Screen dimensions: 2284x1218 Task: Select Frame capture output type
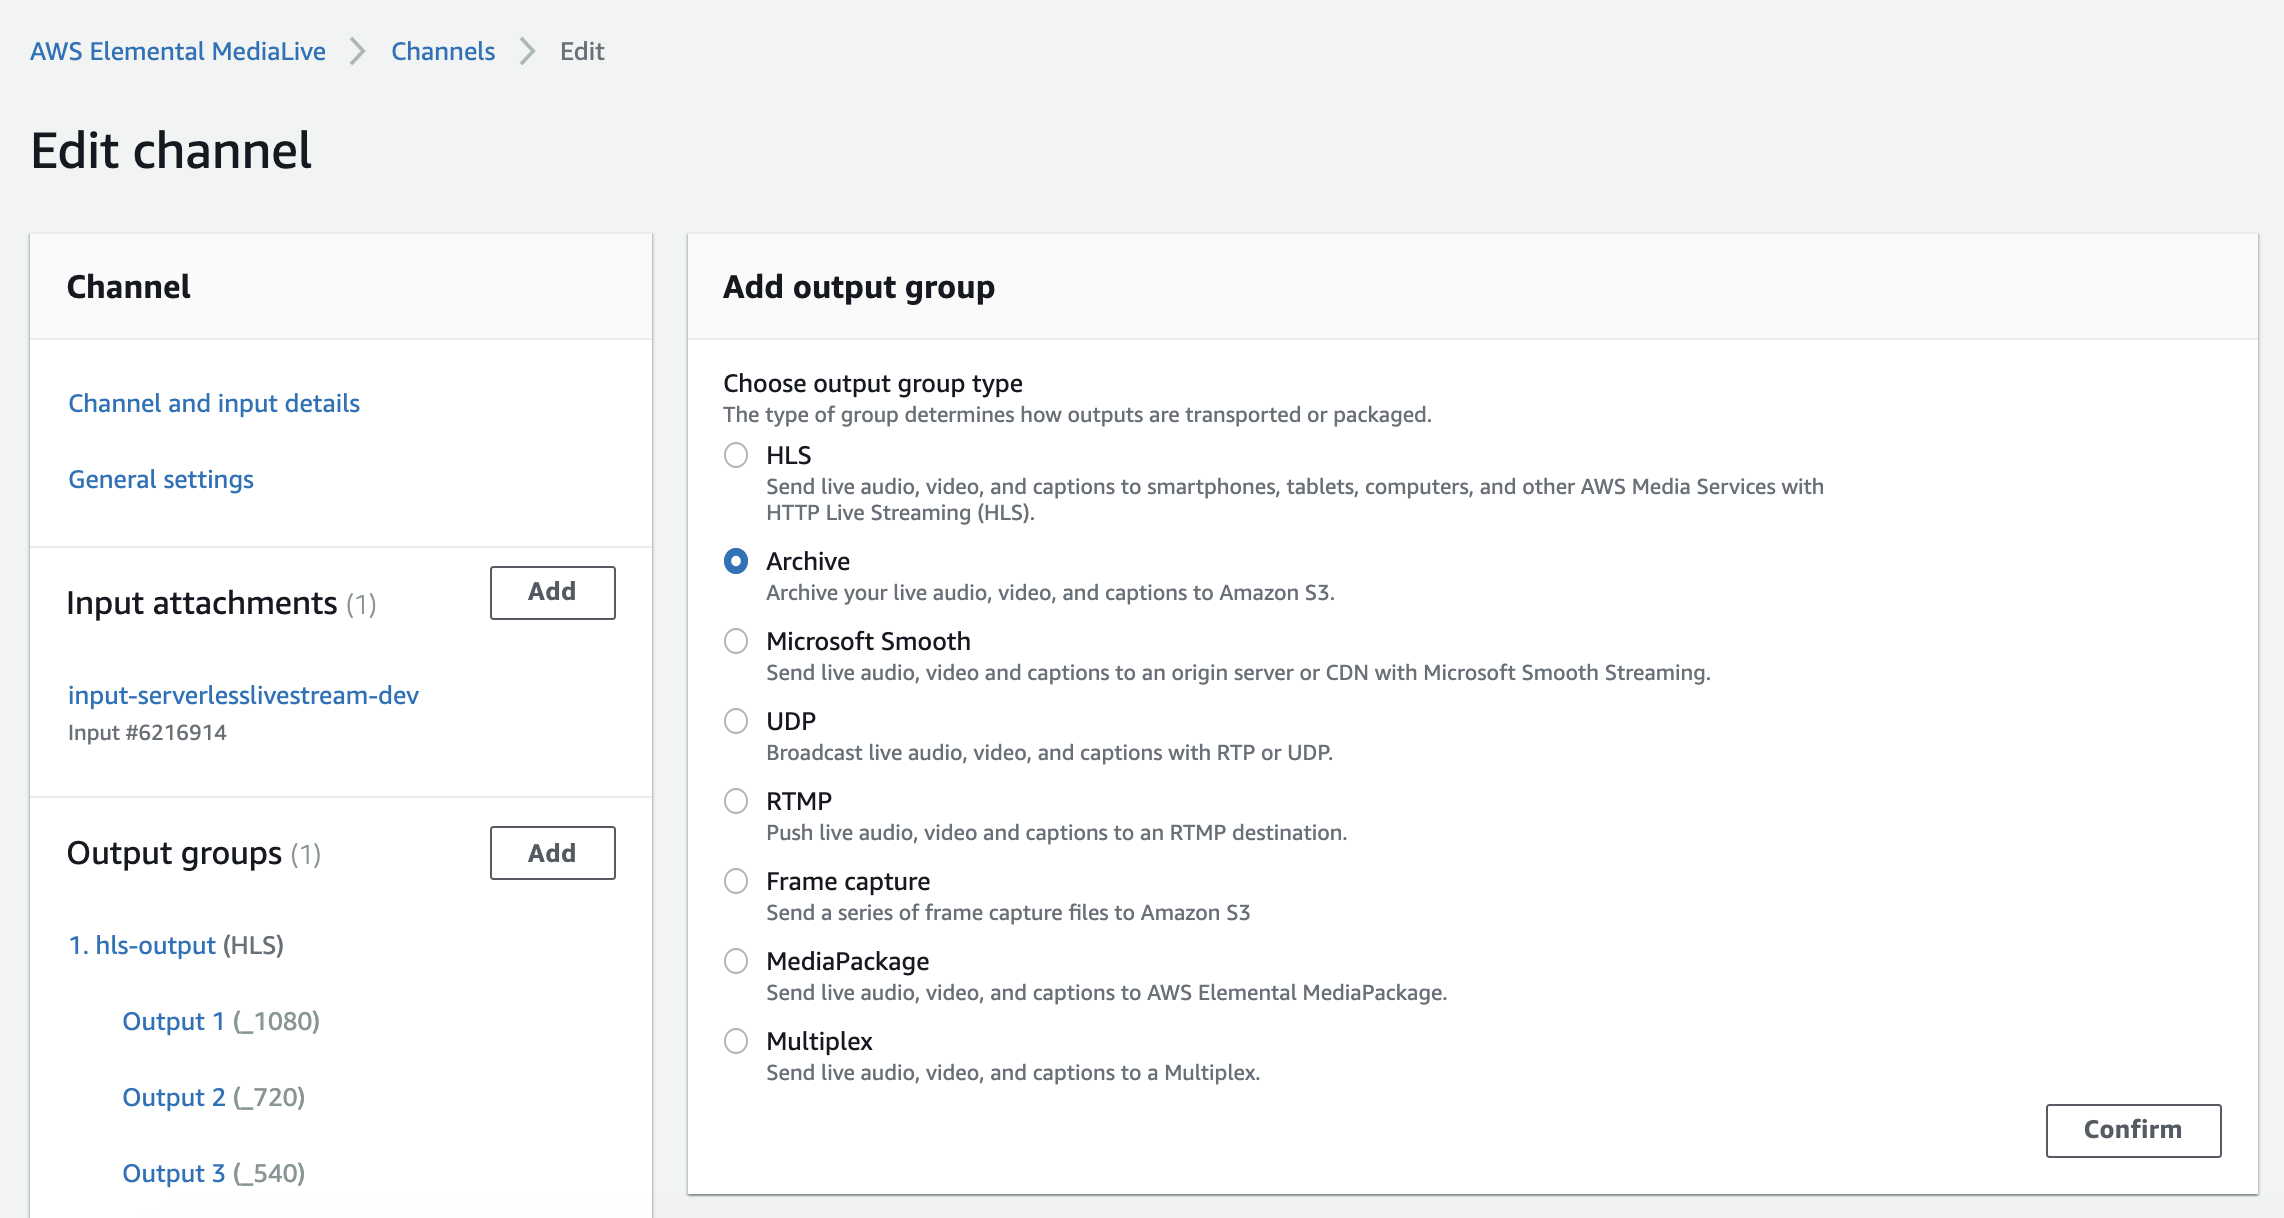(x=736, y=882)
